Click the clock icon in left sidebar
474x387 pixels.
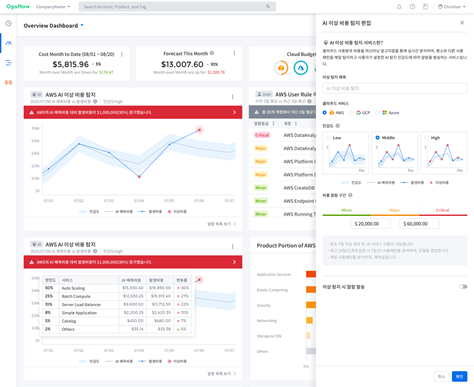coord(9,23)
